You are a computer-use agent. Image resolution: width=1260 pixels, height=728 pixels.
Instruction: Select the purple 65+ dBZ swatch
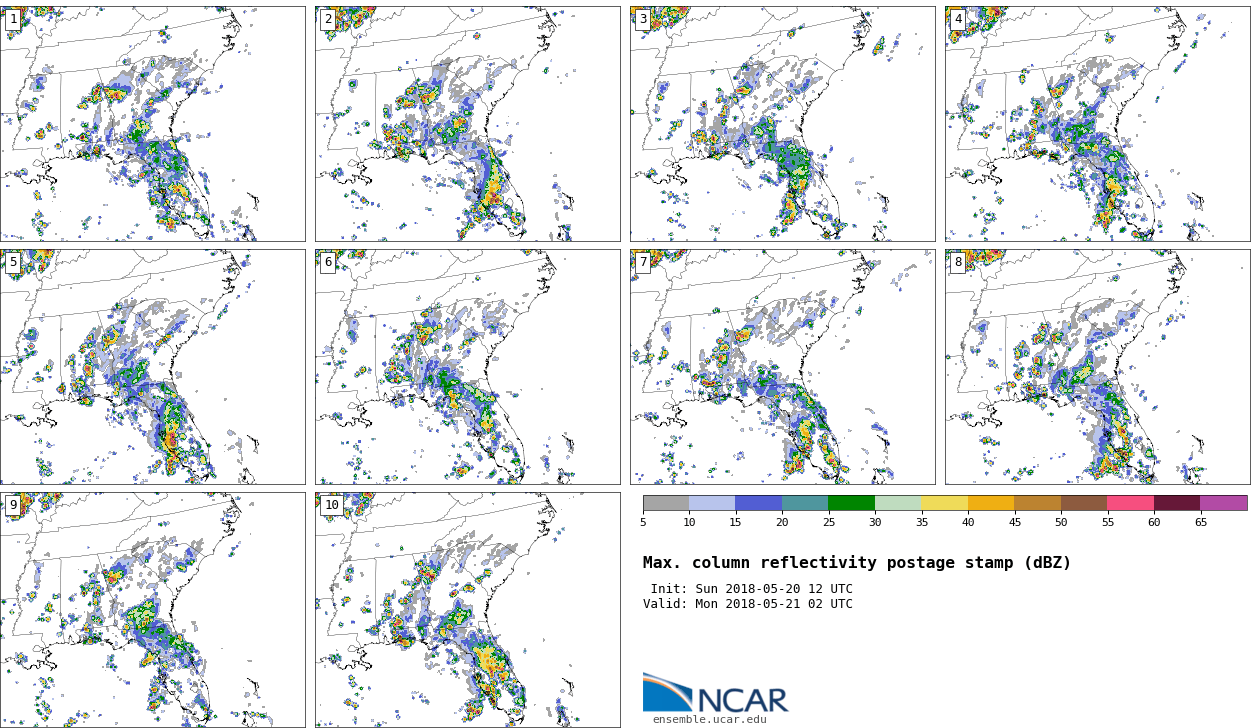point(1223,503)
